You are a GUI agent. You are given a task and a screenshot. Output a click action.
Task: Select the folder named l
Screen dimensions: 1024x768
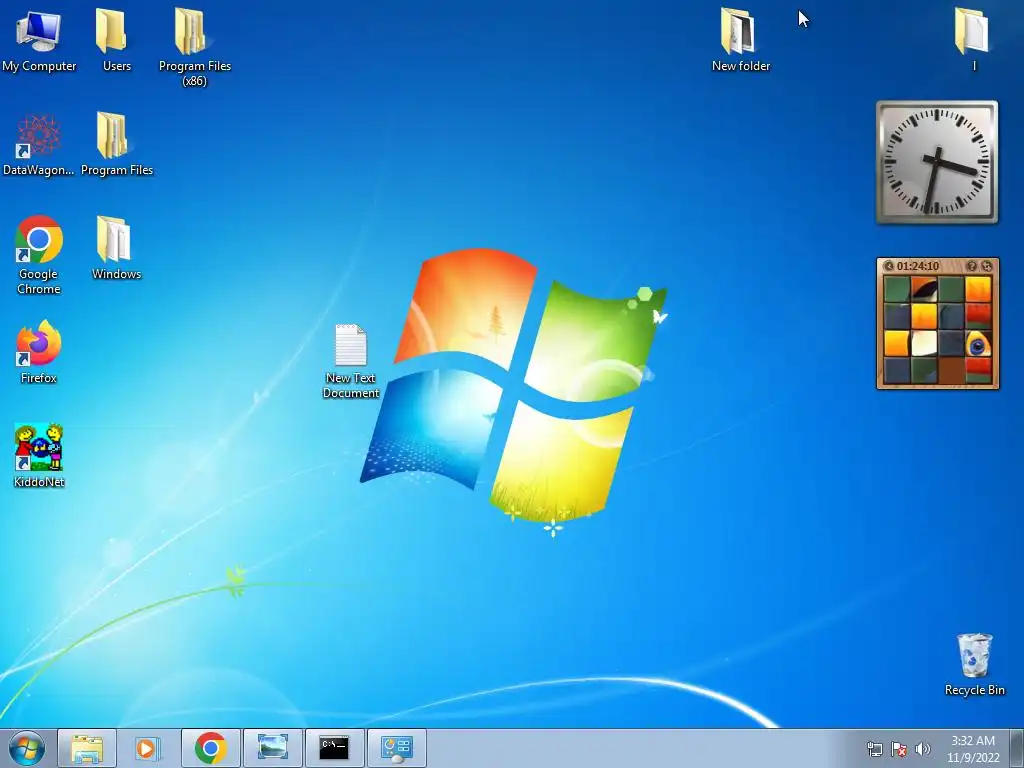[973, 40]
